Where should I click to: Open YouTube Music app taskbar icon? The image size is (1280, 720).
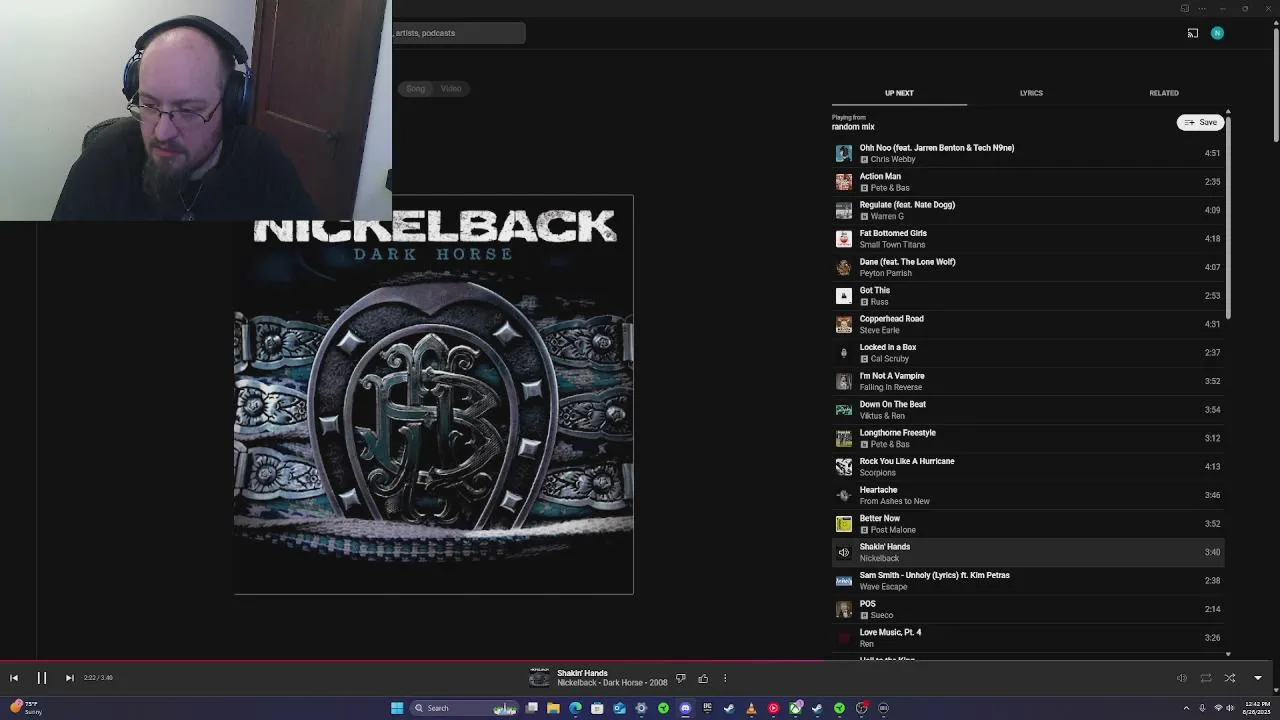coord(773,708)
